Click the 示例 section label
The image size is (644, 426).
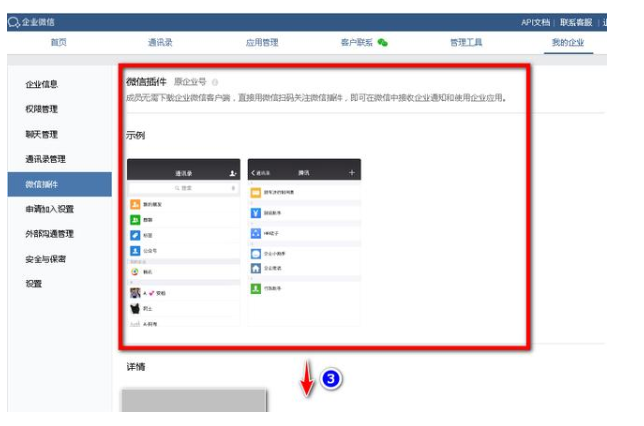(x=136, y=135)
